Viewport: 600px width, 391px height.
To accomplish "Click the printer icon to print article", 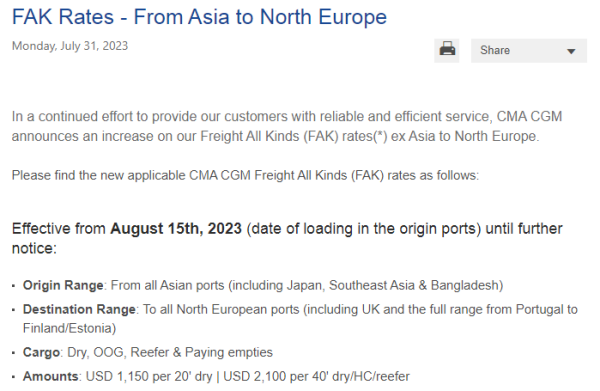I will tap(447, 50).
